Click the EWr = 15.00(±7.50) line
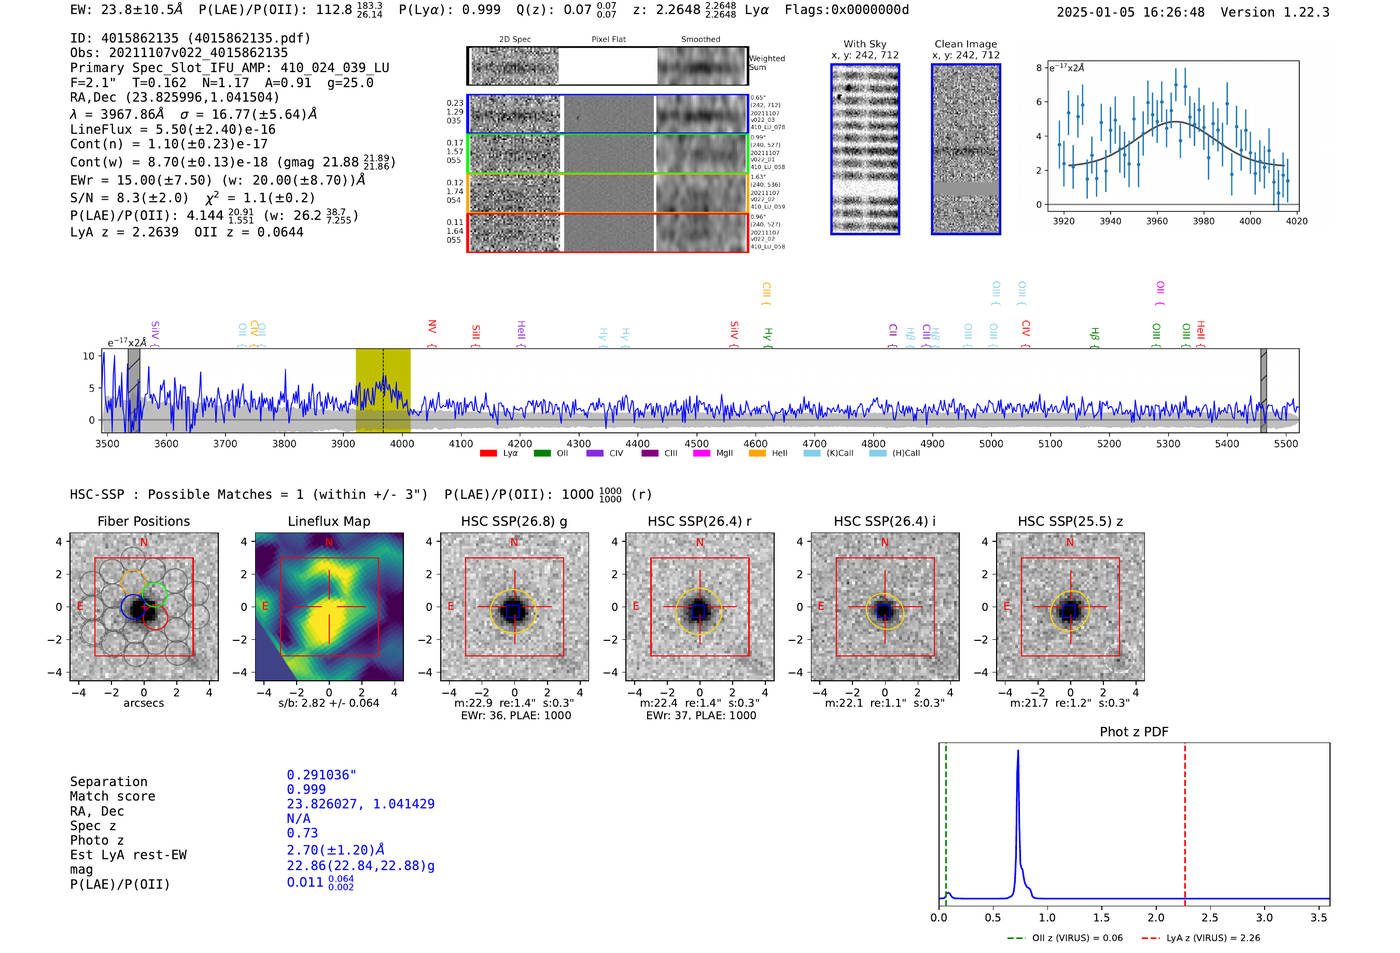The image size is (1400, 953). (217, 180)
